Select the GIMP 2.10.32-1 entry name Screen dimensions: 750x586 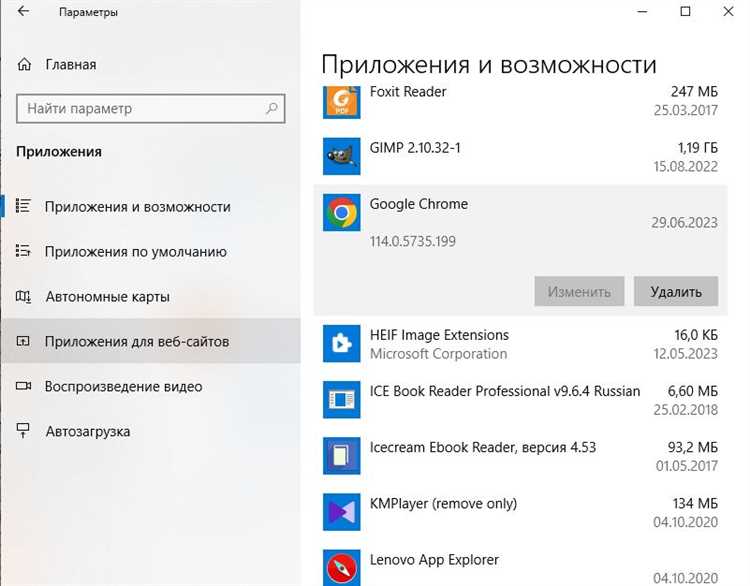[415, 147]
